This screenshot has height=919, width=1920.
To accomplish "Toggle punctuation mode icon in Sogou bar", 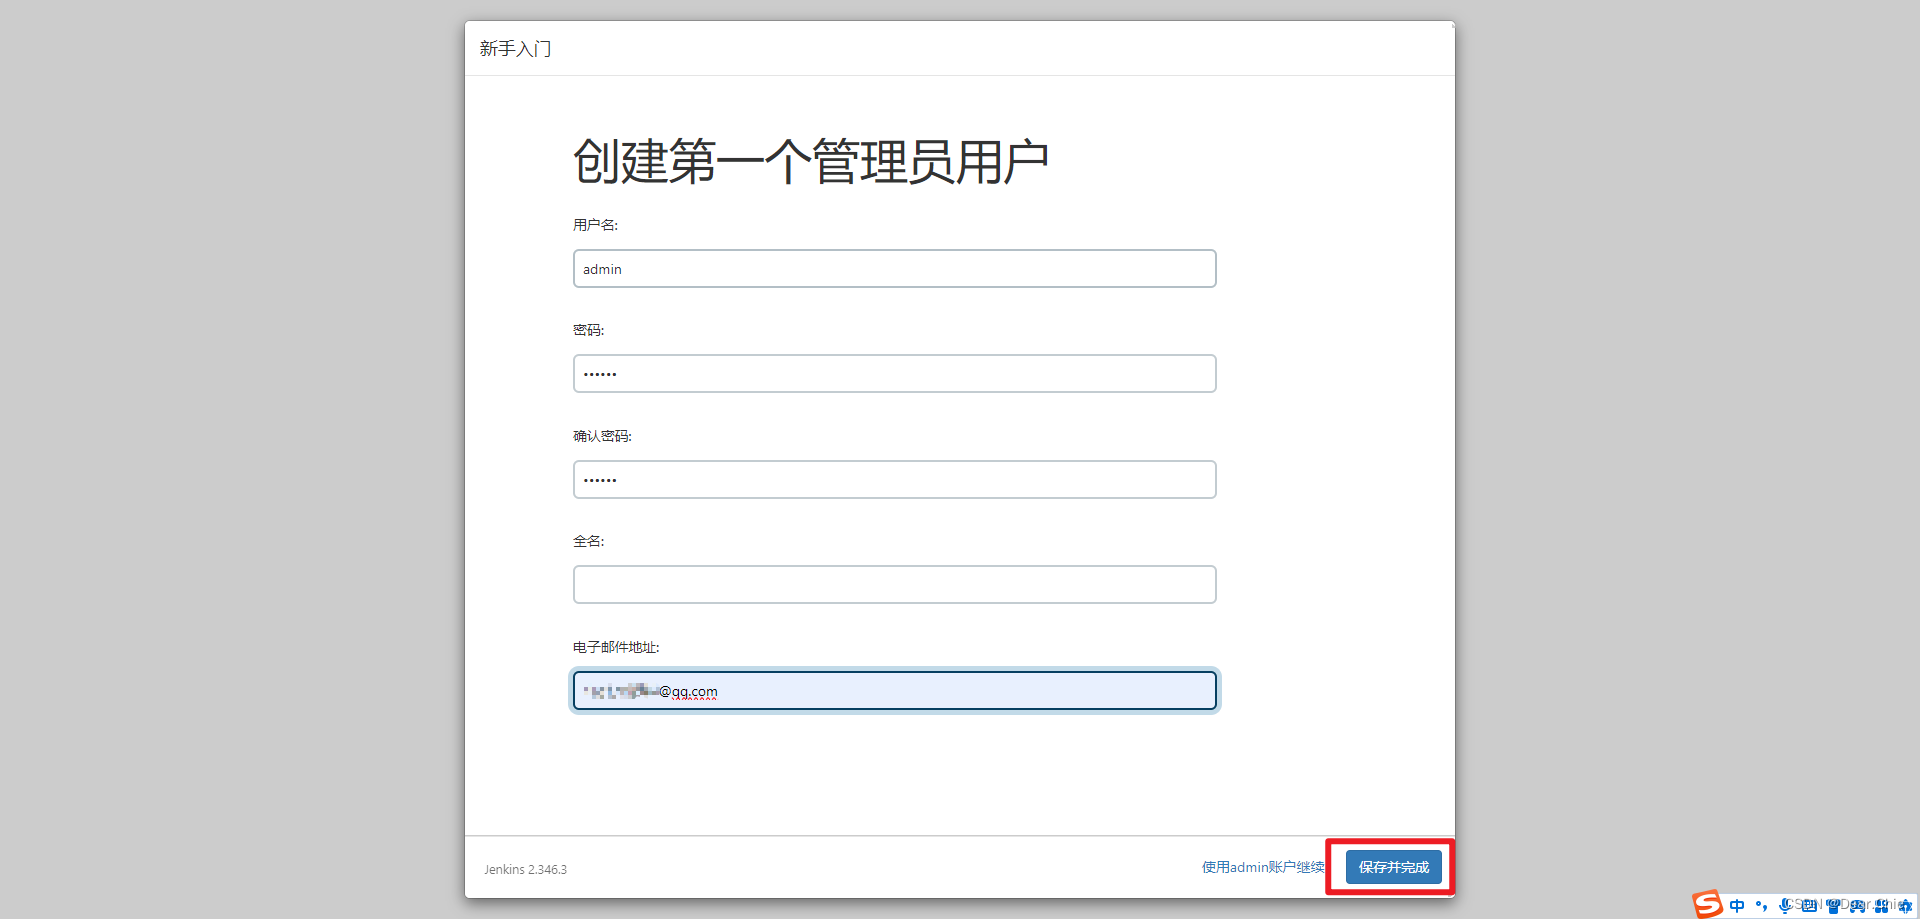I will tap(1762, 906).
